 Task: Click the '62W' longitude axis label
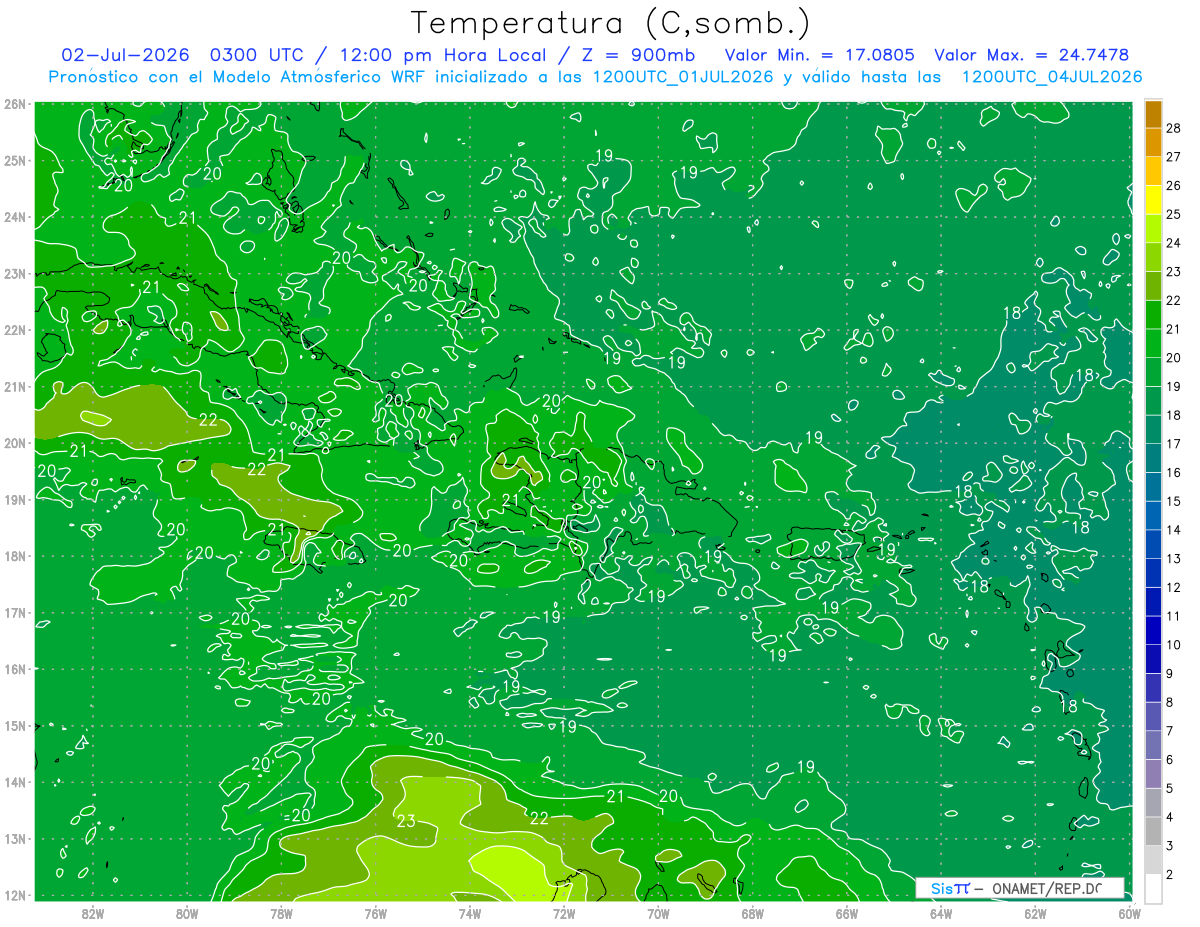coord(1035,913)
